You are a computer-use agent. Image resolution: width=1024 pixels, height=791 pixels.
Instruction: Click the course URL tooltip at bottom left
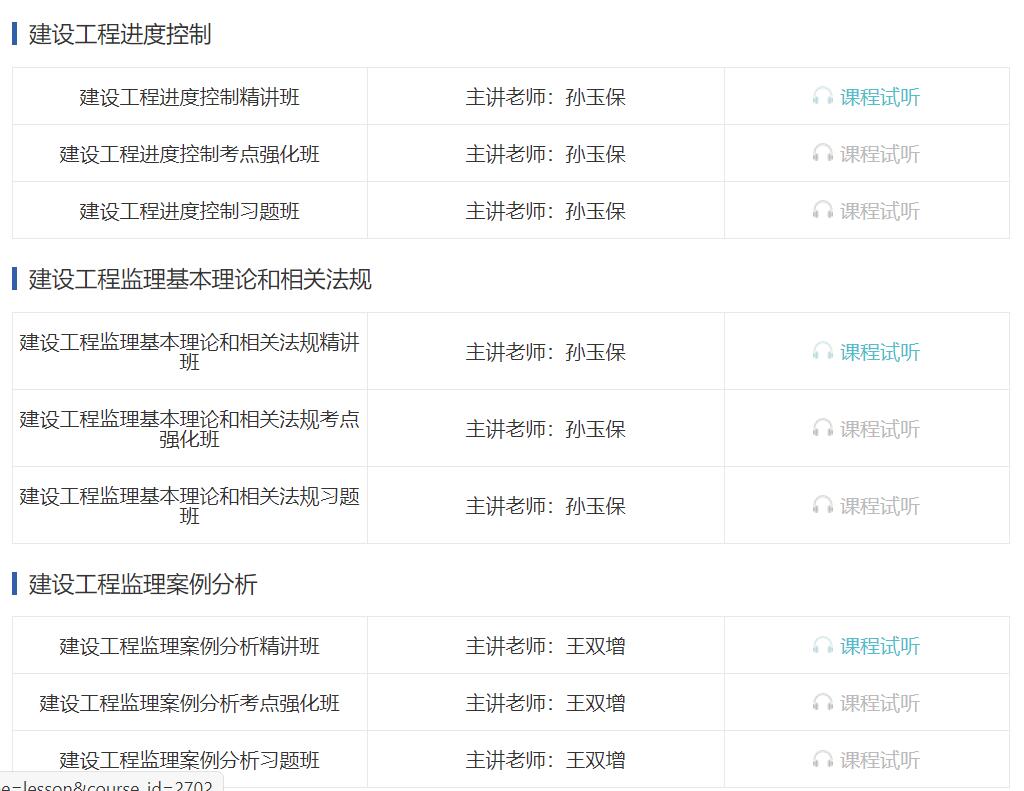click(x=108, y=784)
